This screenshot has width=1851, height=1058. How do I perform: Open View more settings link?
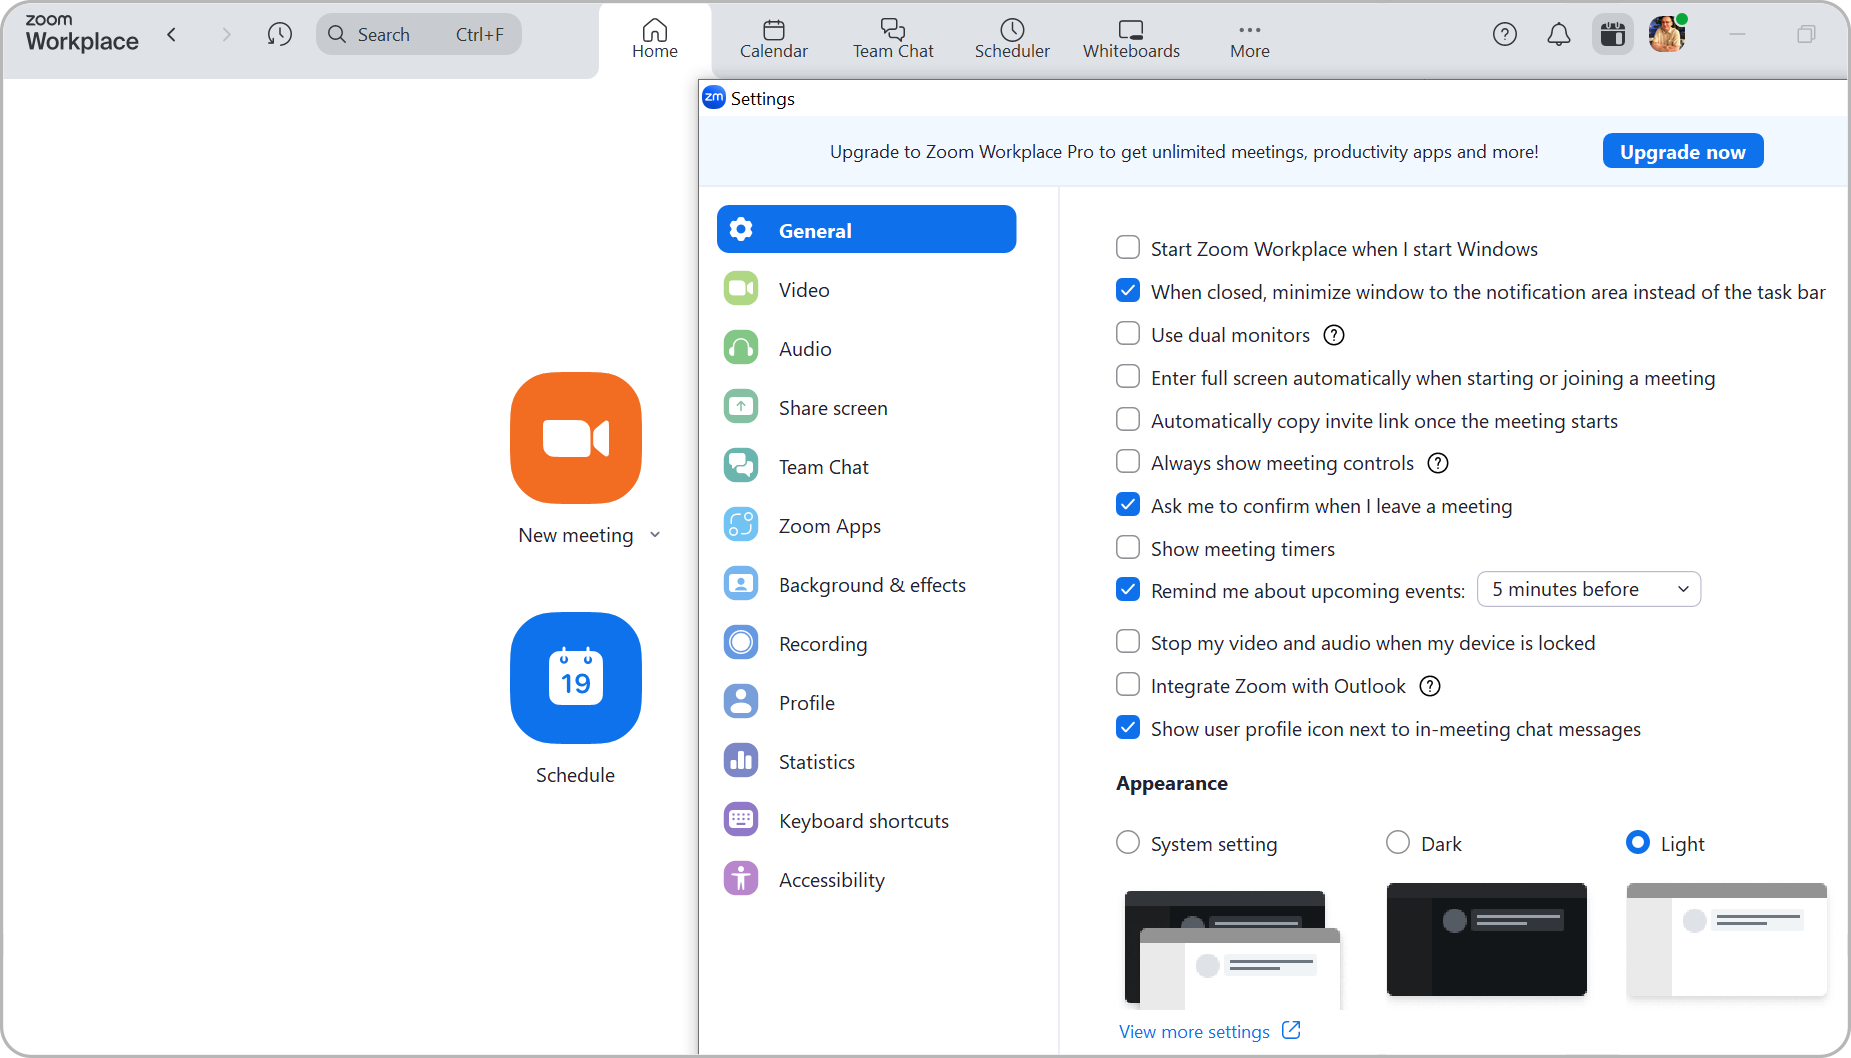click(1195, 1030)
